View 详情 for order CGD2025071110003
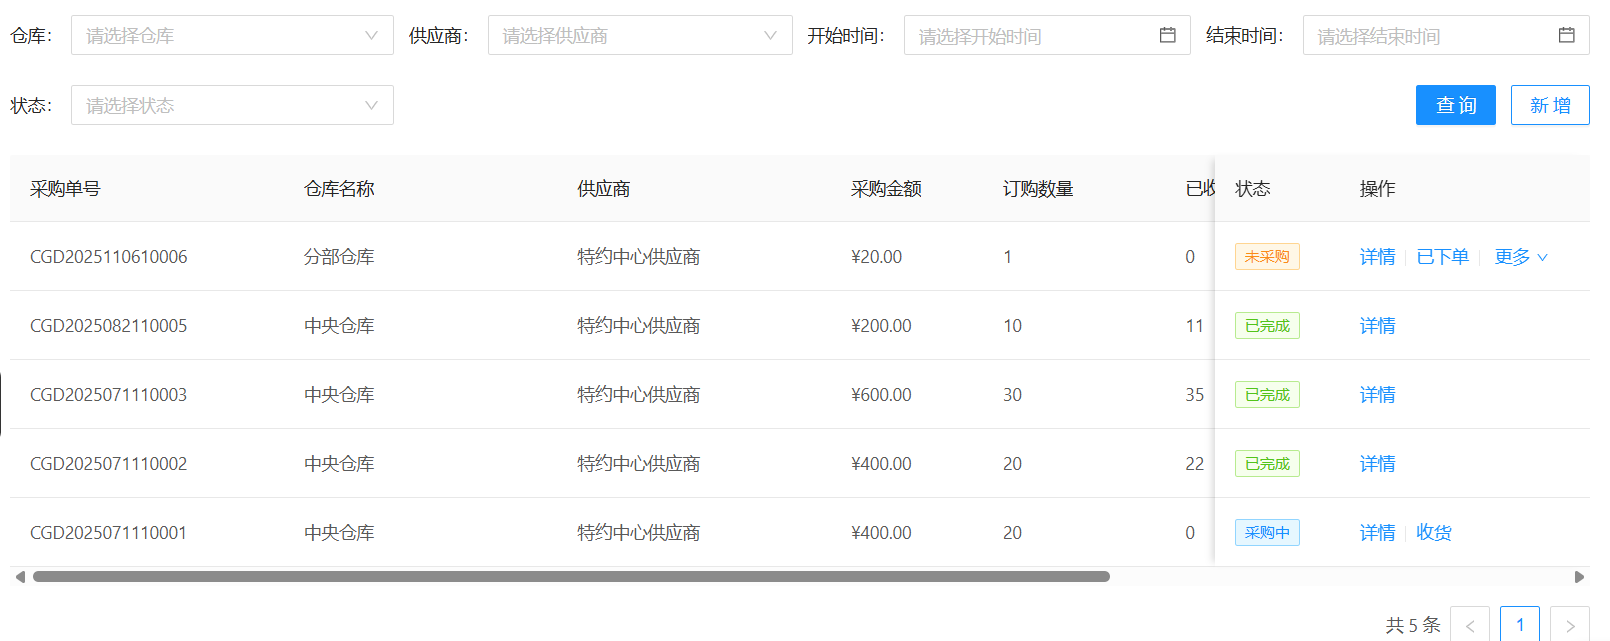This screenshot has height=641, width=1610. [x=1377, y=395]
